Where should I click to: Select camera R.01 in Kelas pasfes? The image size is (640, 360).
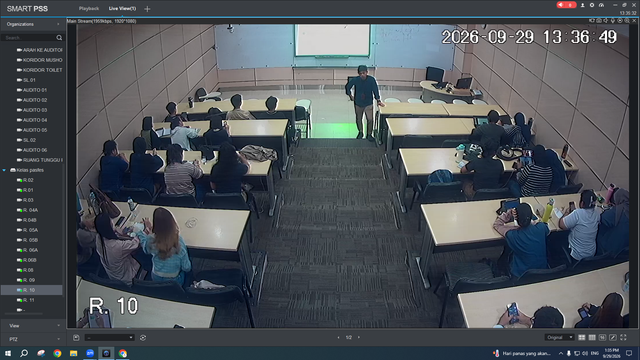pyautogui.click(x=25, y=190)
